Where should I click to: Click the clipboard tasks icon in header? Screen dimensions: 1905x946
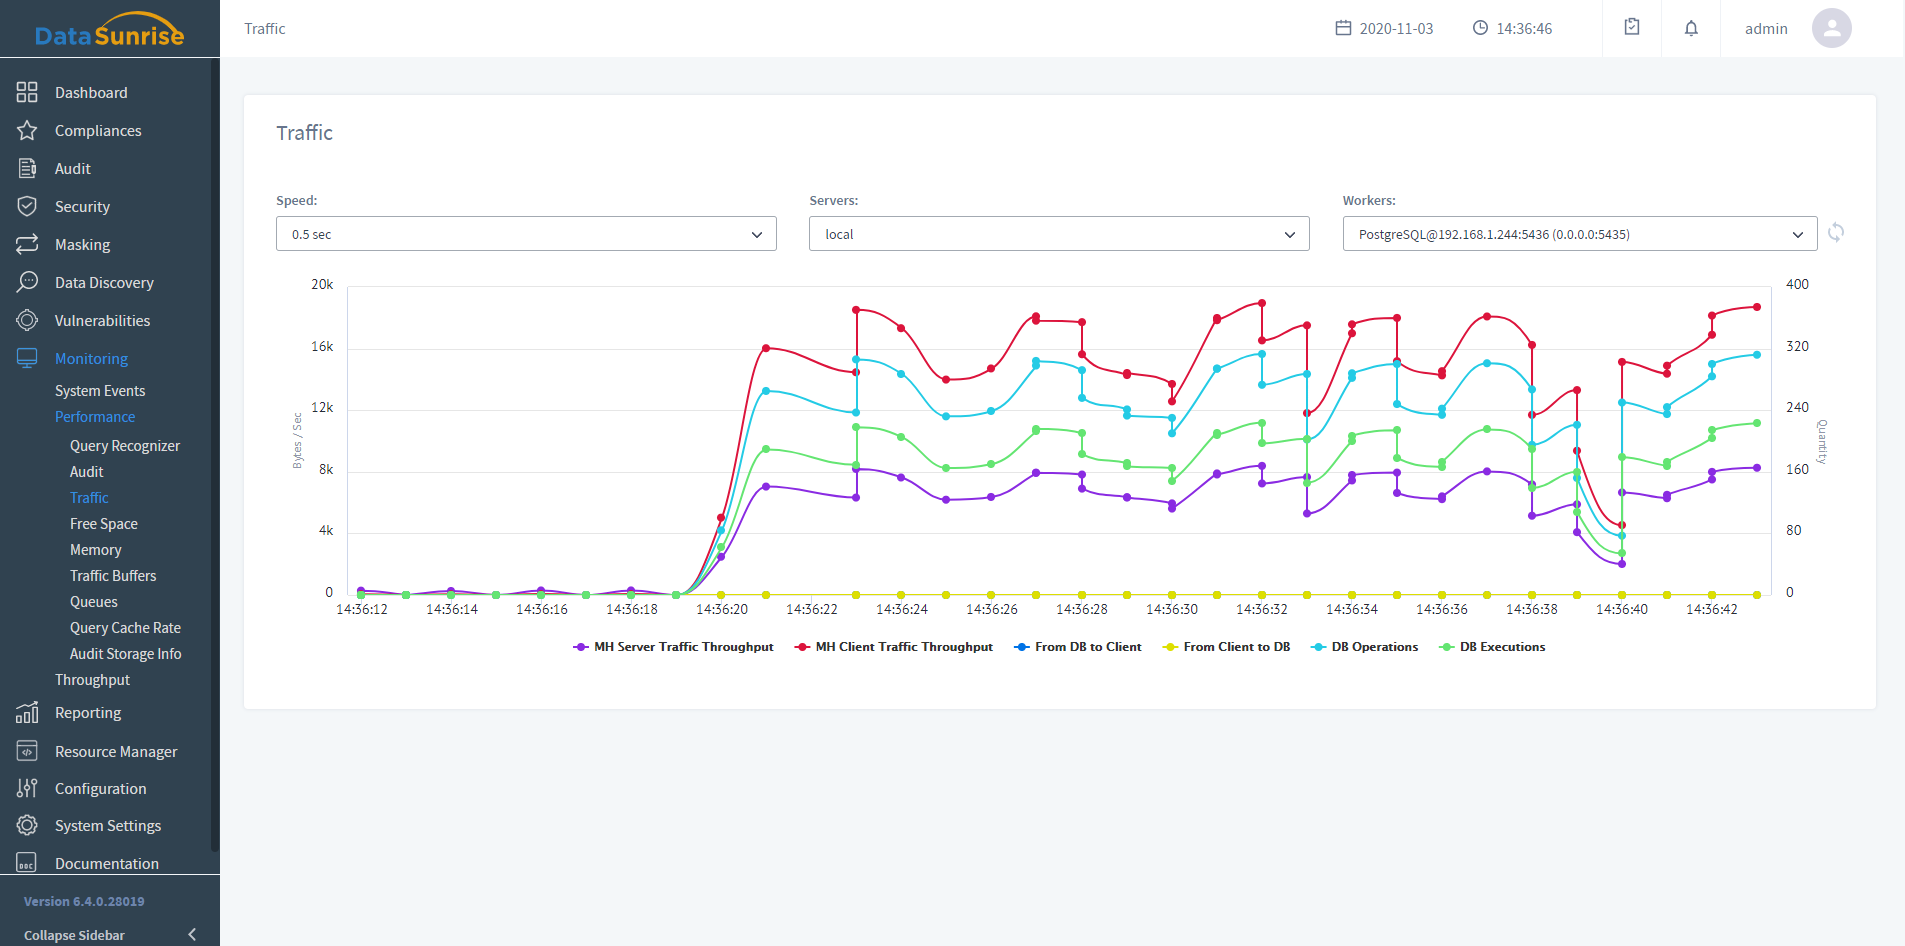(x=1632, y=28)
